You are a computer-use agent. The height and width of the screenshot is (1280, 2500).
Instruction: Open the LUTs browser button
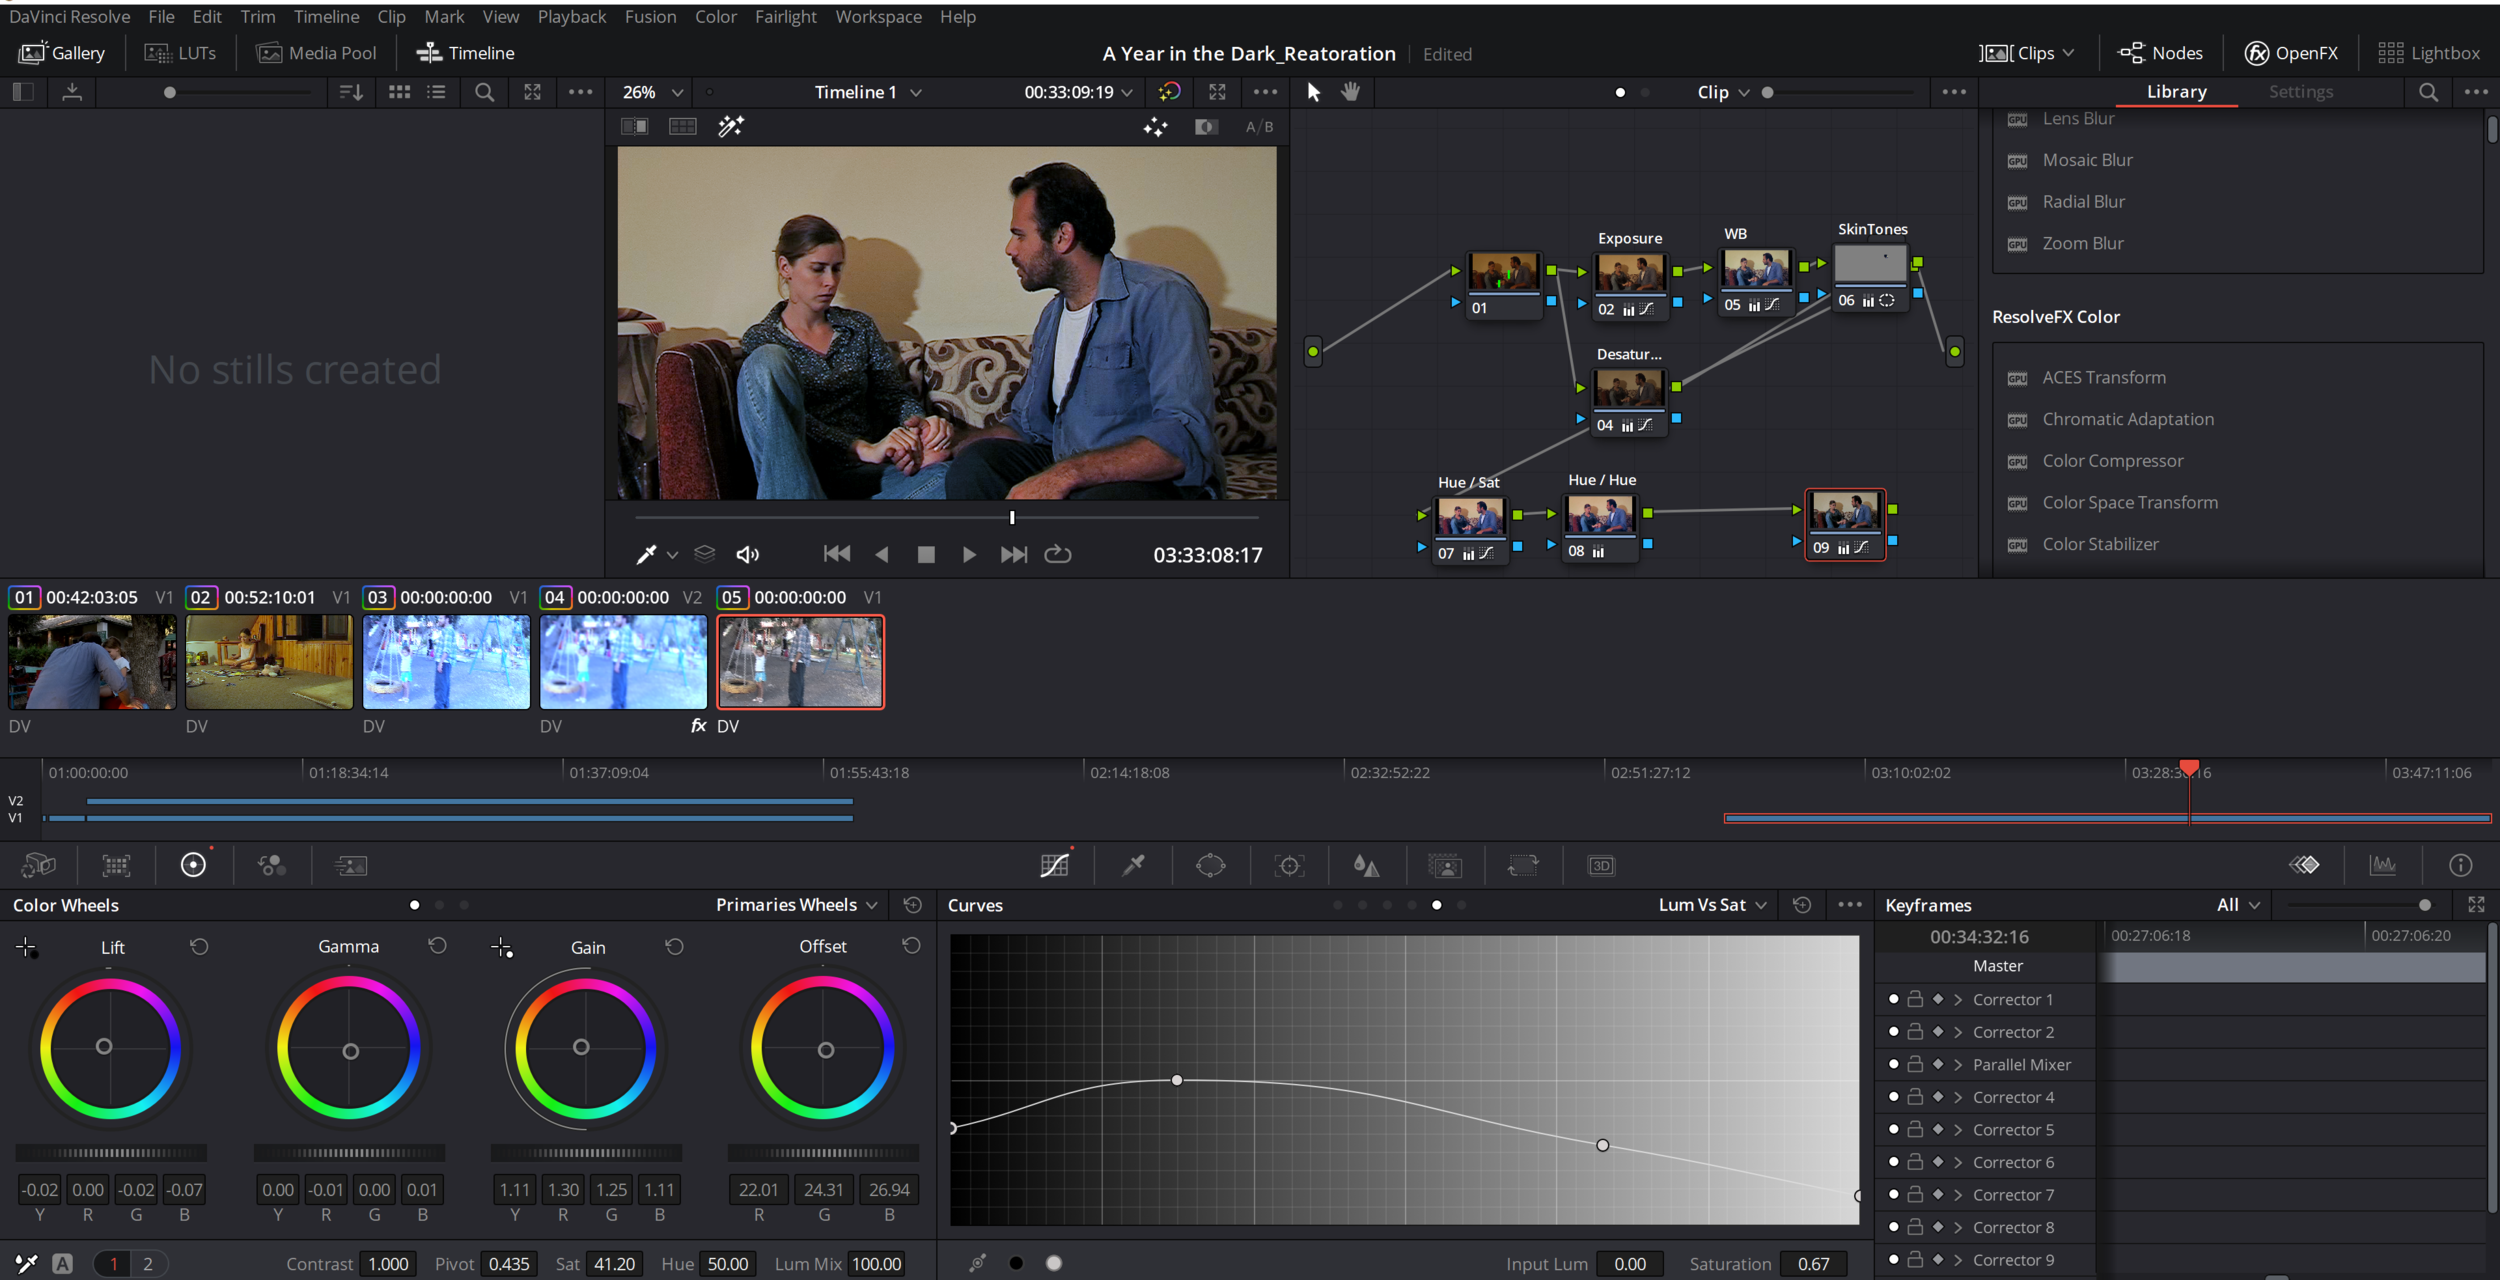(181, 53)
